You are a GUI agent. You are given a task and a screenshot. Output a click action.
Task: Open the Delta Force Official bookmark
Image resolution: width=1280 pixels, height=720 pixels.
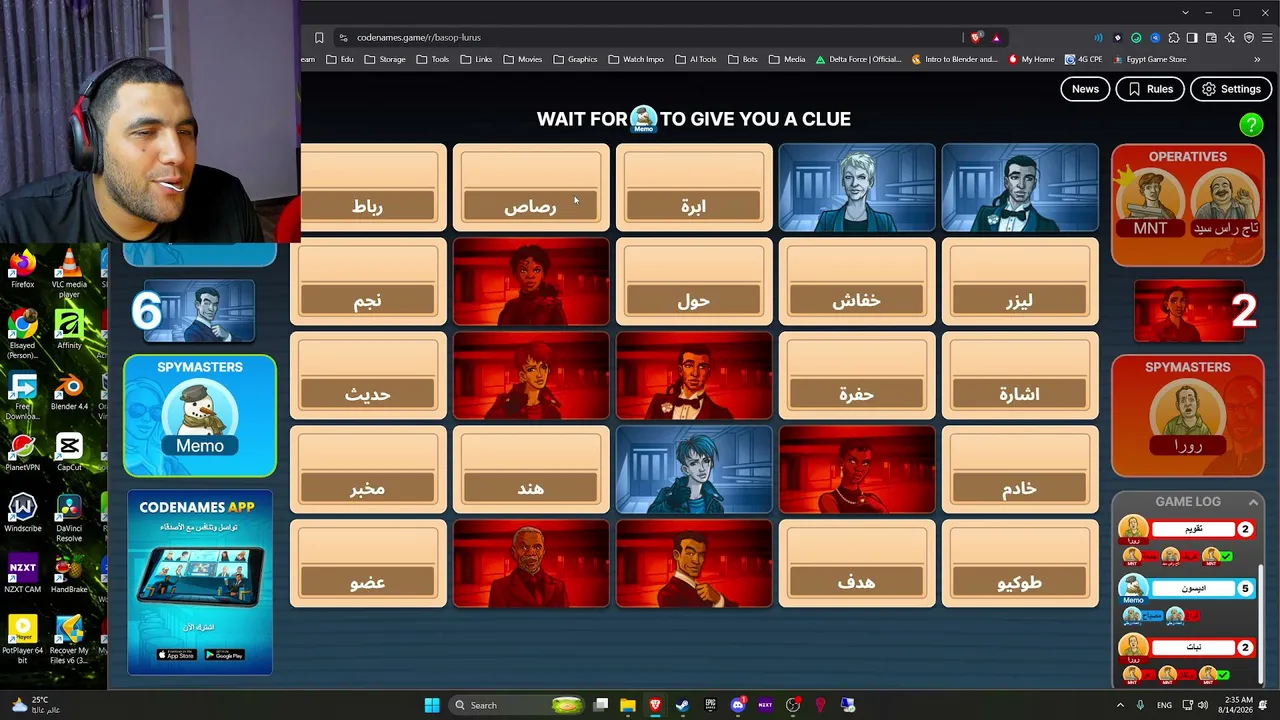[858, 59]
